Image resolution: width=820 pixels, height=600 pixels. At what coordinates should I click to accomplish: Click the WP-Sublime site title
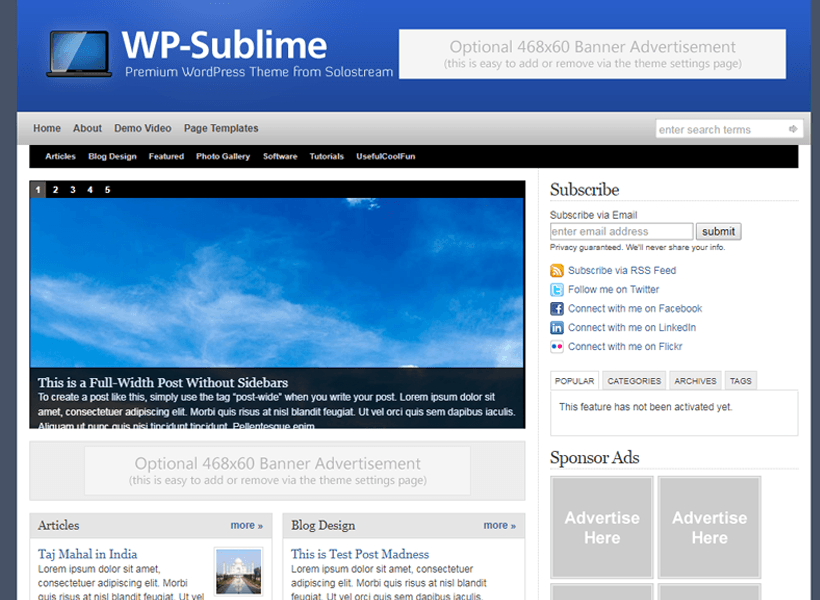224,44
